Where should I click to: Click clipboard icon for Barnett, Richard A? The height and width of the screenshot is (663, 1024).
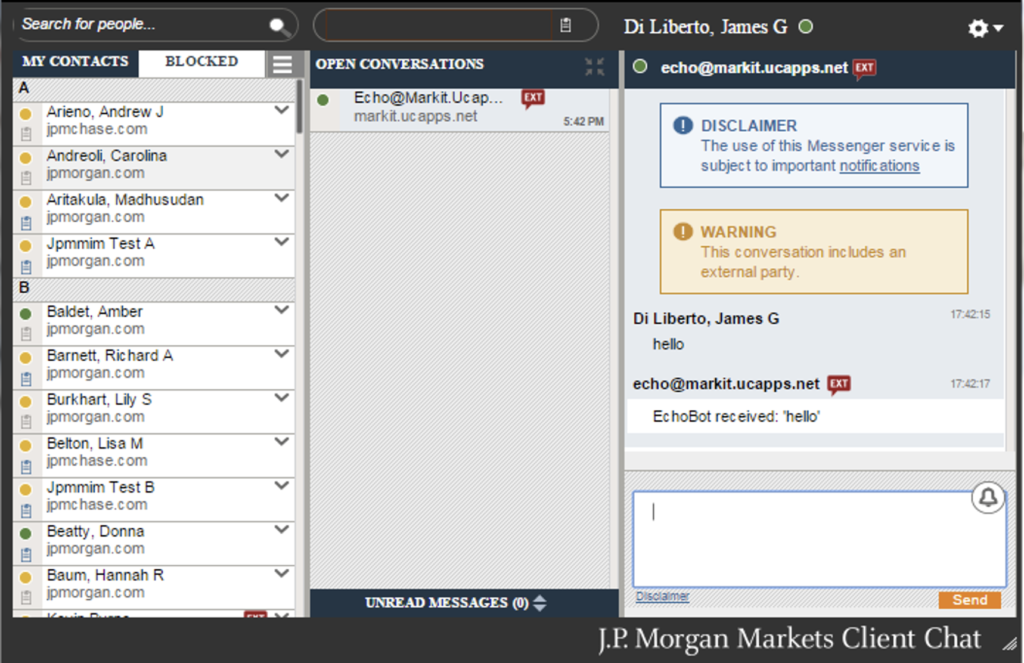pyautogui.click(x=26, y=378)
